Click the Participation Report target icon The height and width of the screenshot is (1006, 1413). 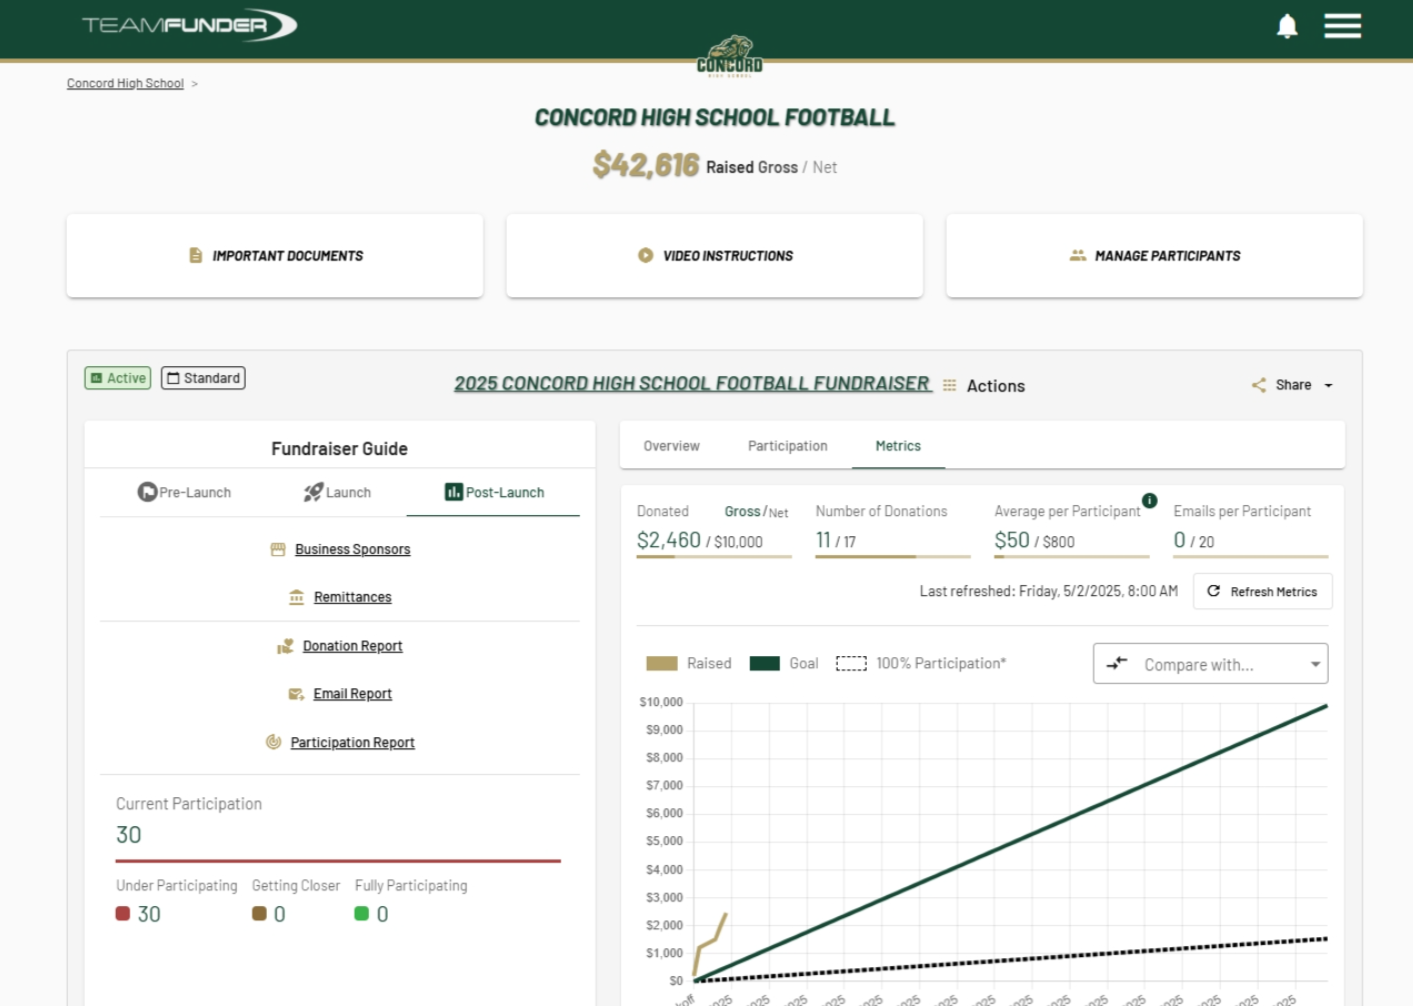pos(273,742)
